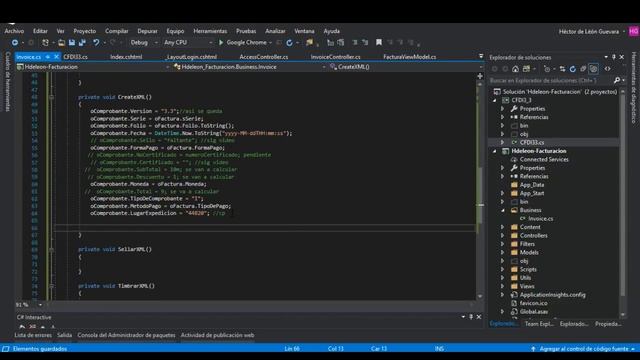This screenshot has width=640, height=360.
Task: Open the Google Chrome browser dropdown arrow
Action: [270, 42]
